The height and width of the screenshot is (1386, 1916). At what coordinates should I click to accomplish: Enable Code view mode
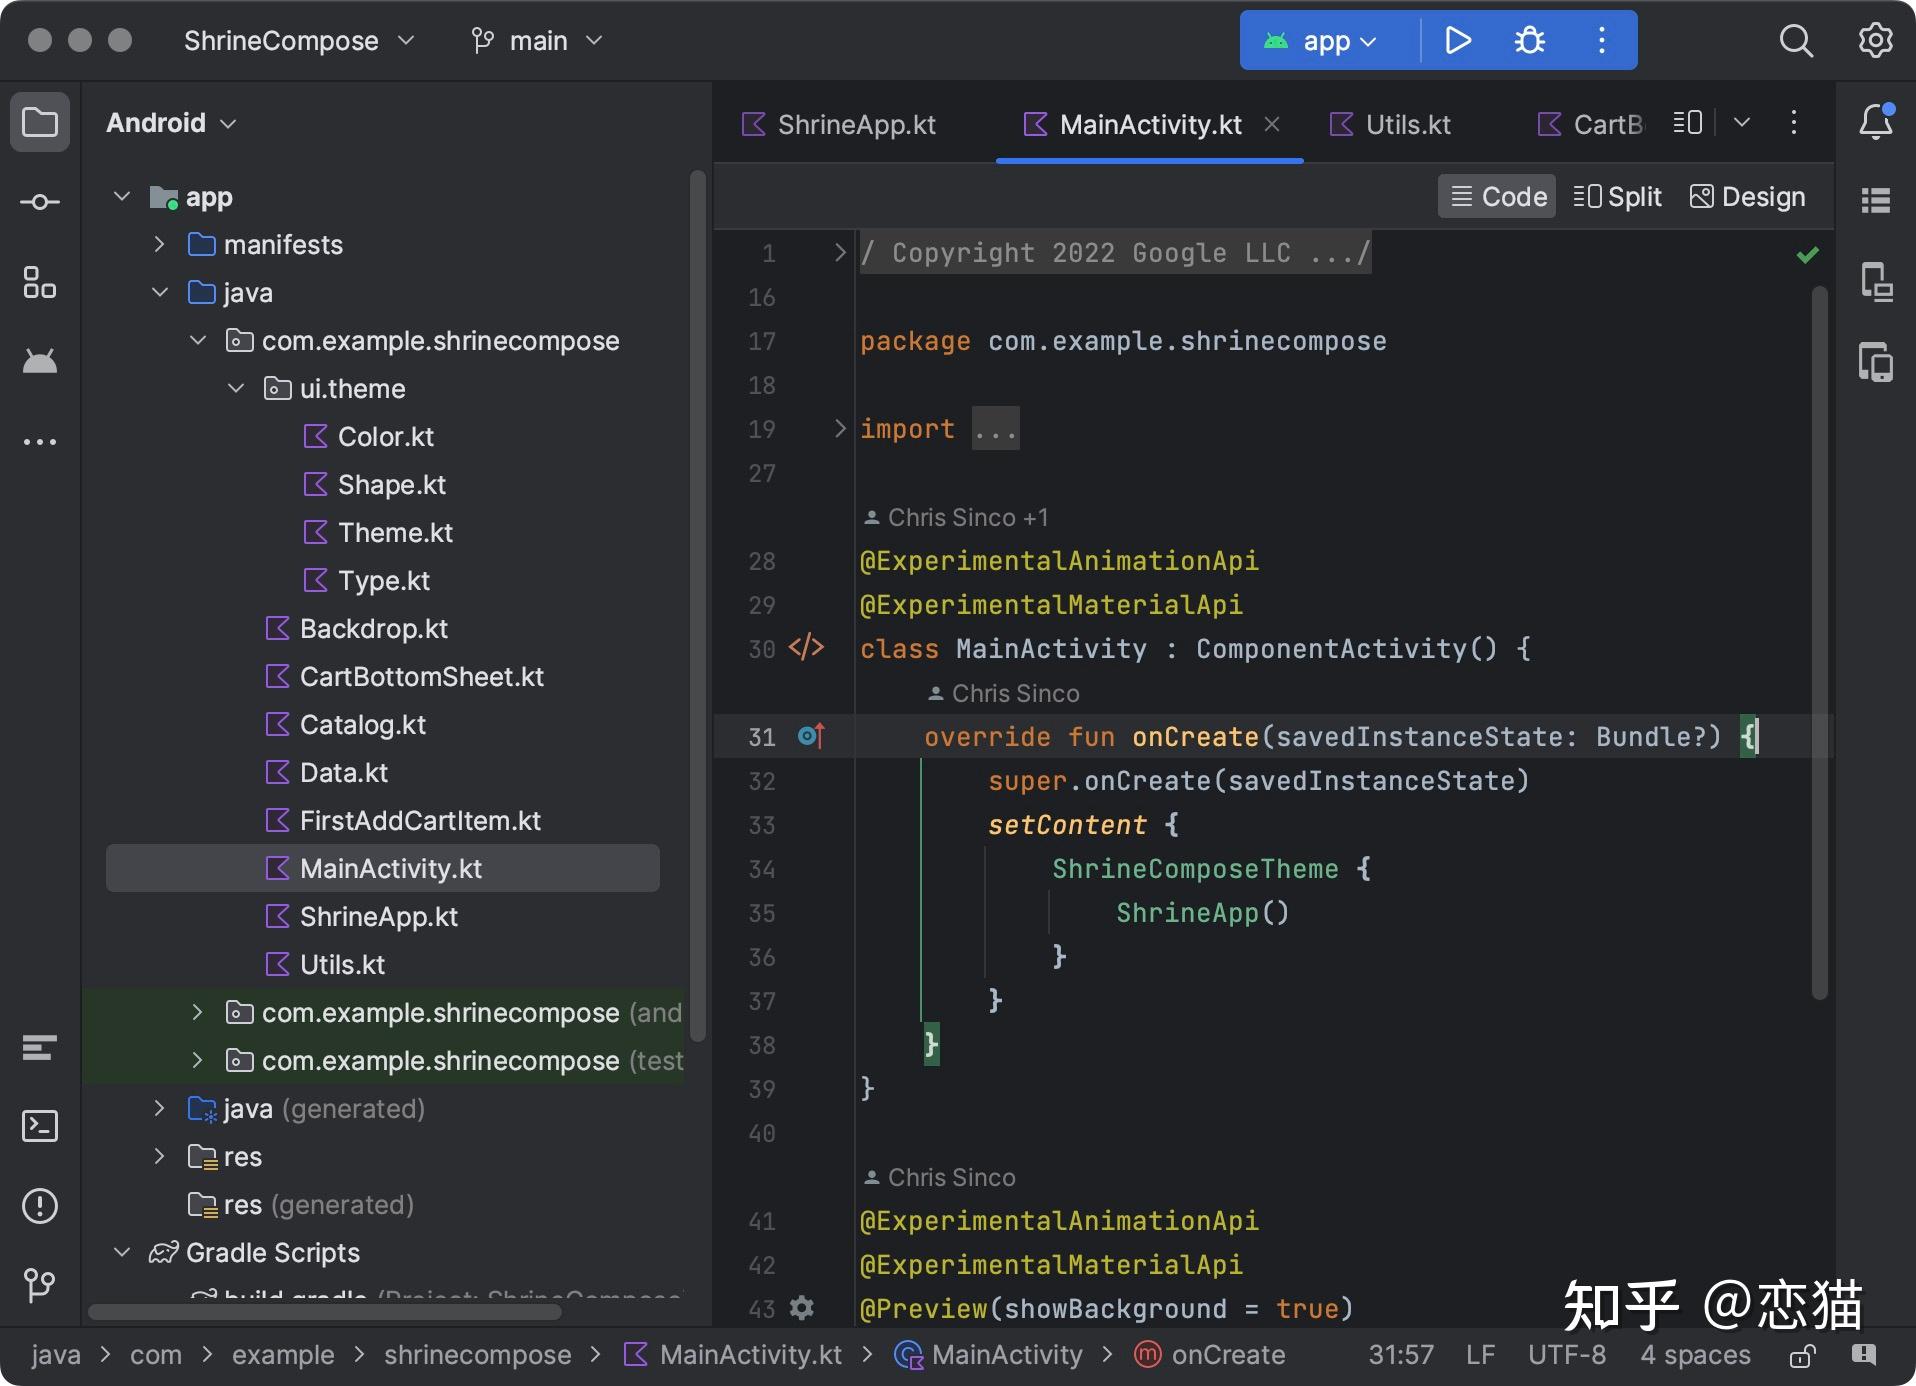point(1496,196)
